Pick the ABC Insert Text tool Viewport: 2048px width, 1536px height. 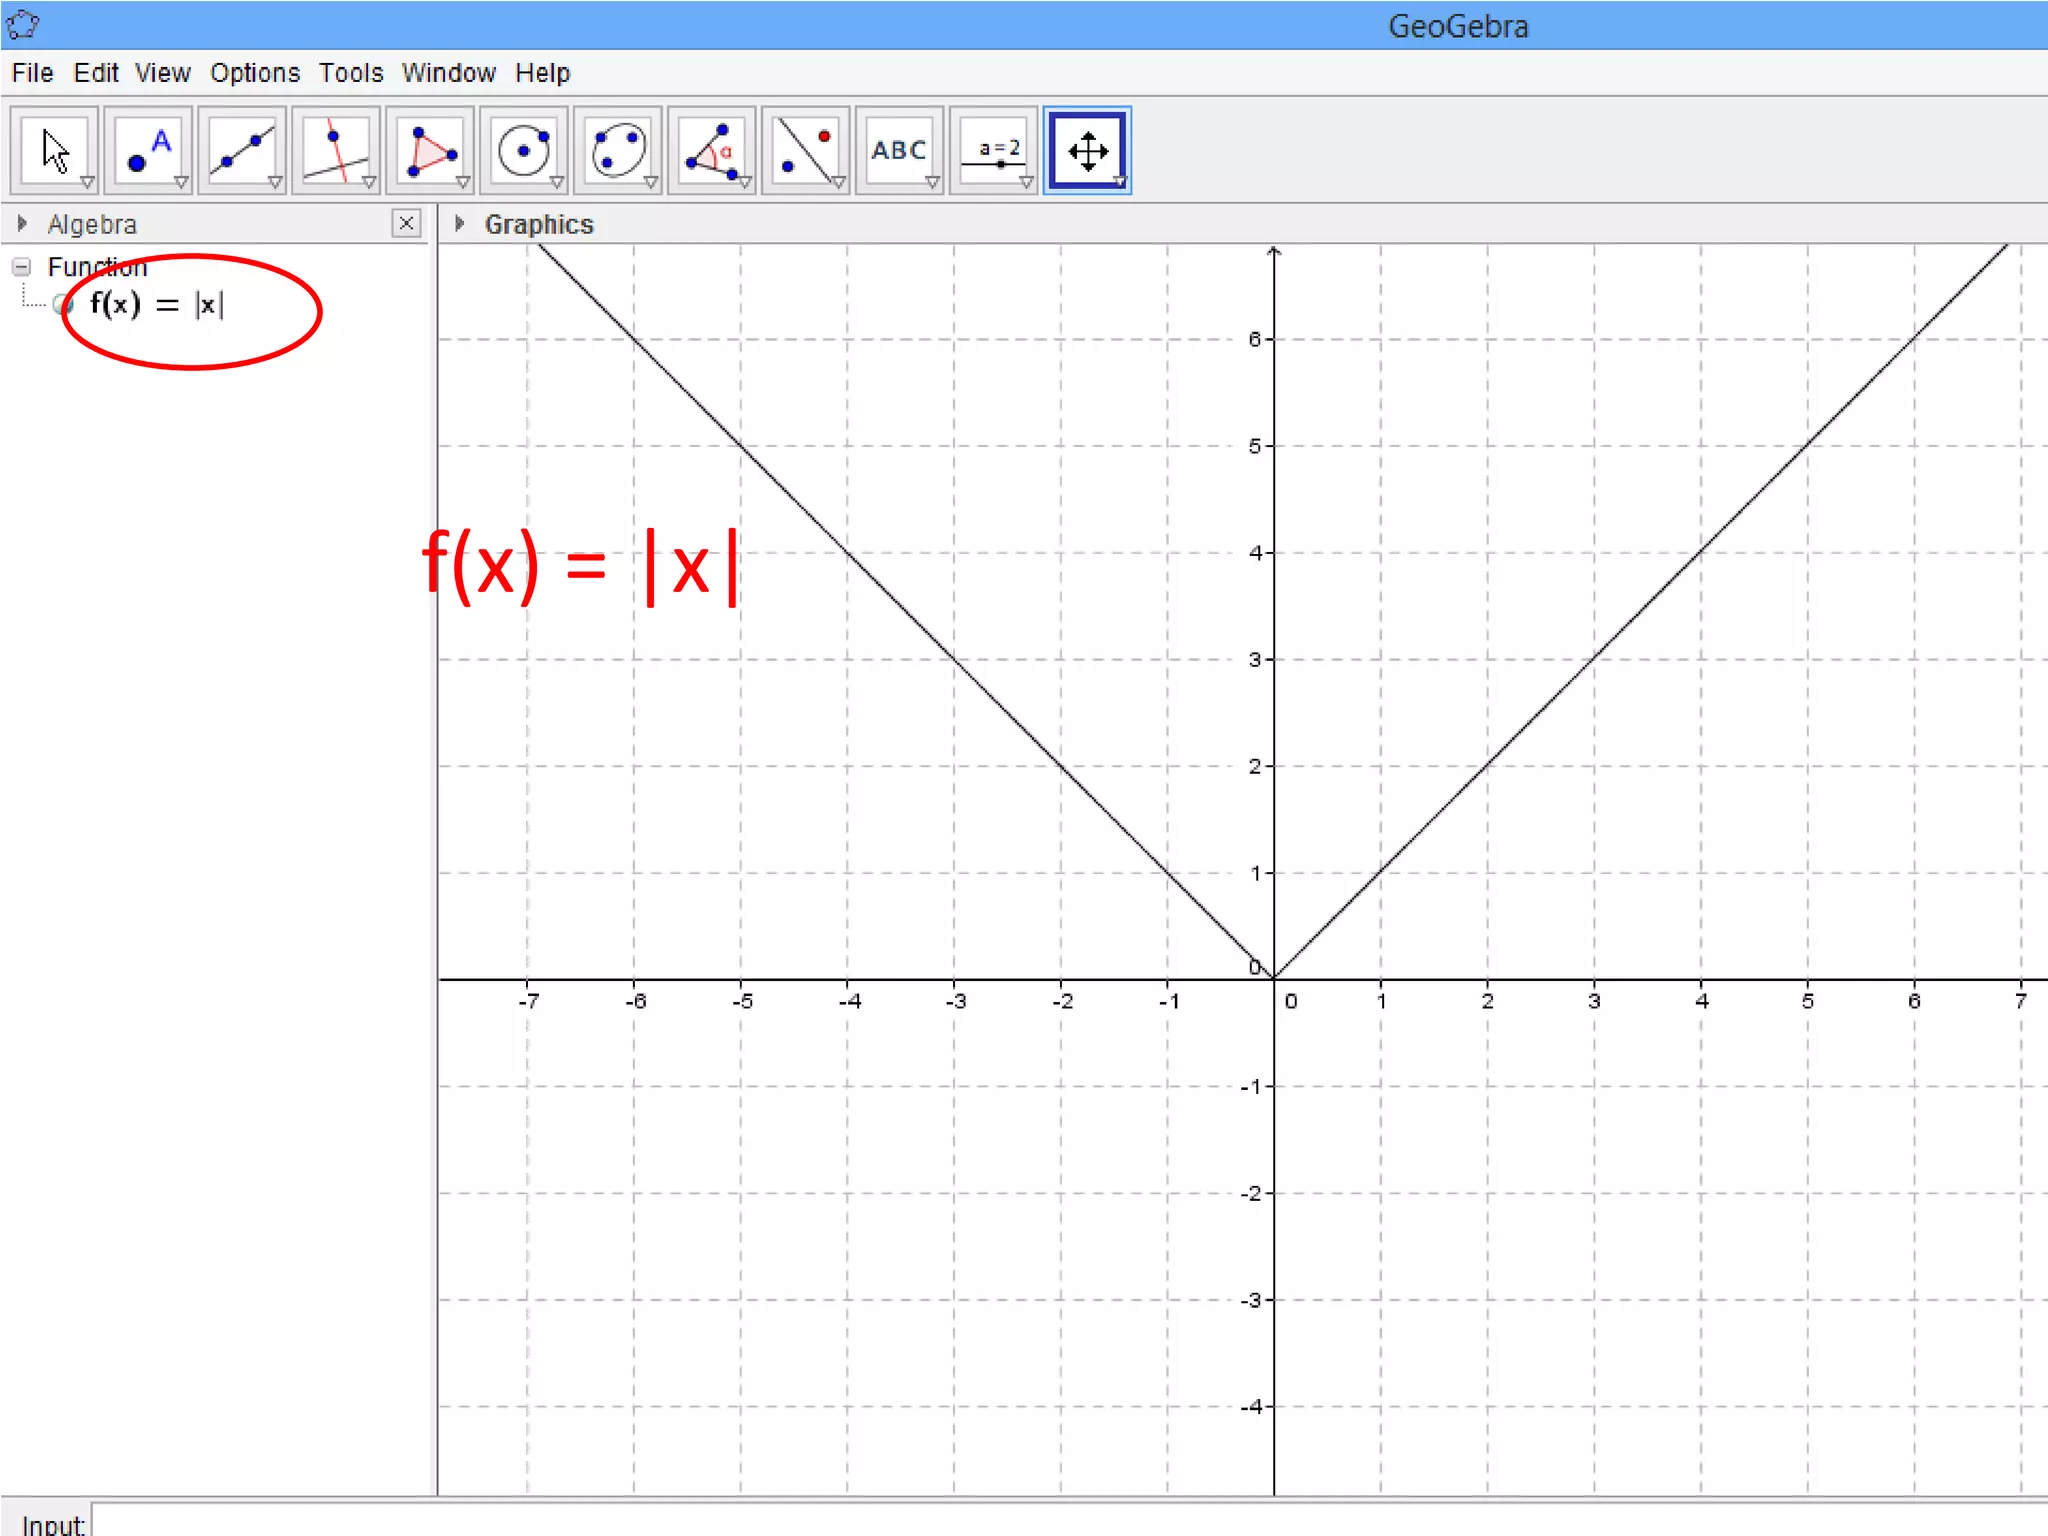pyautogui.click(x=899, y=150)
